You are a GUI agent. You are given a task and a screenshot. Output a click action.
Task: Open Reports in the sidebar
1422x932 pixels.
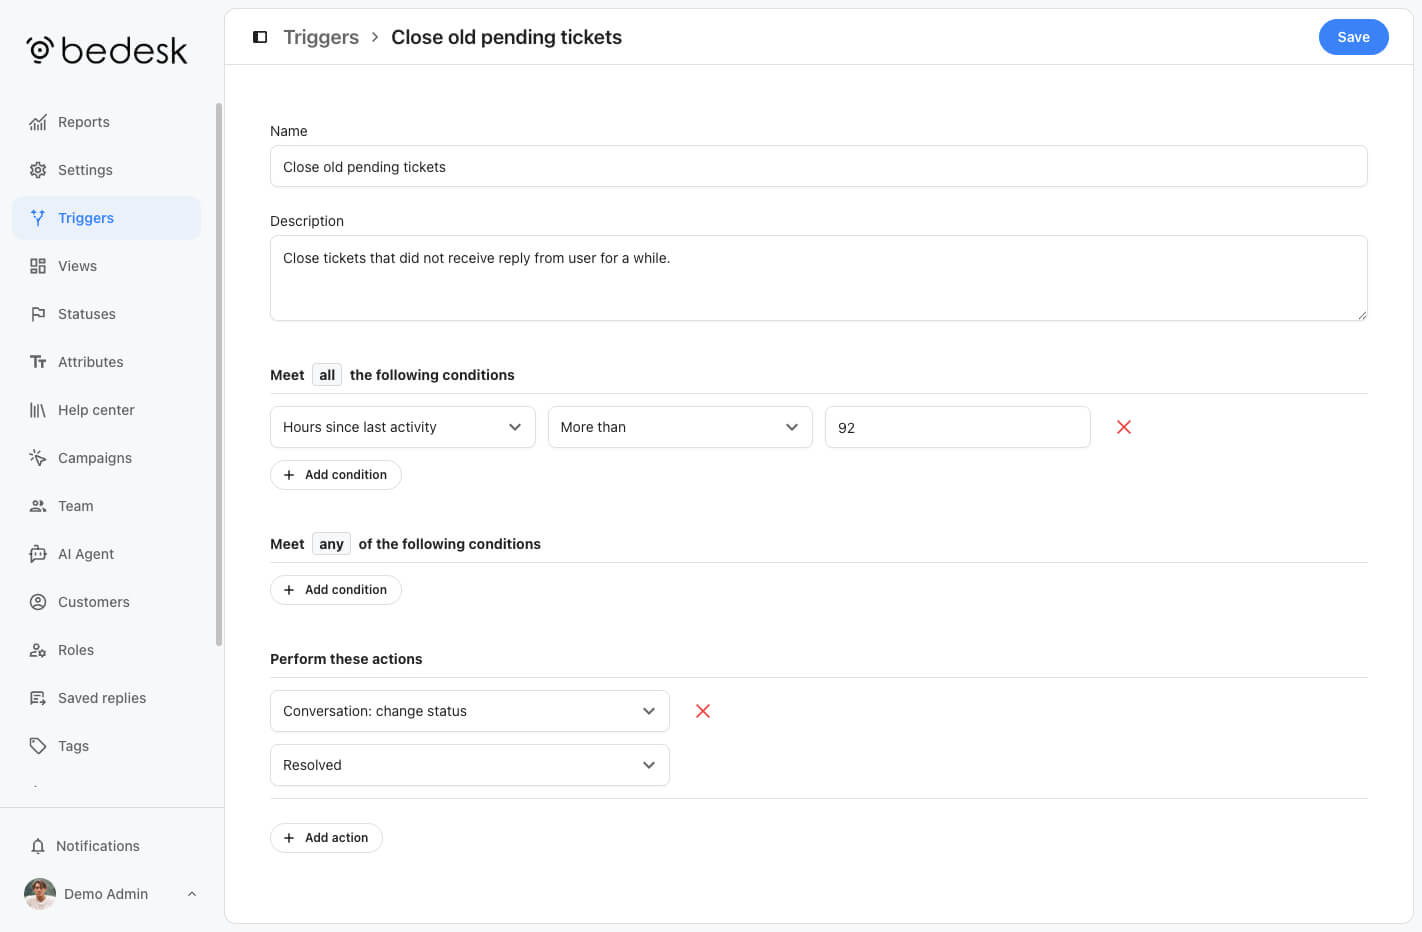click(x=106, y=122)
